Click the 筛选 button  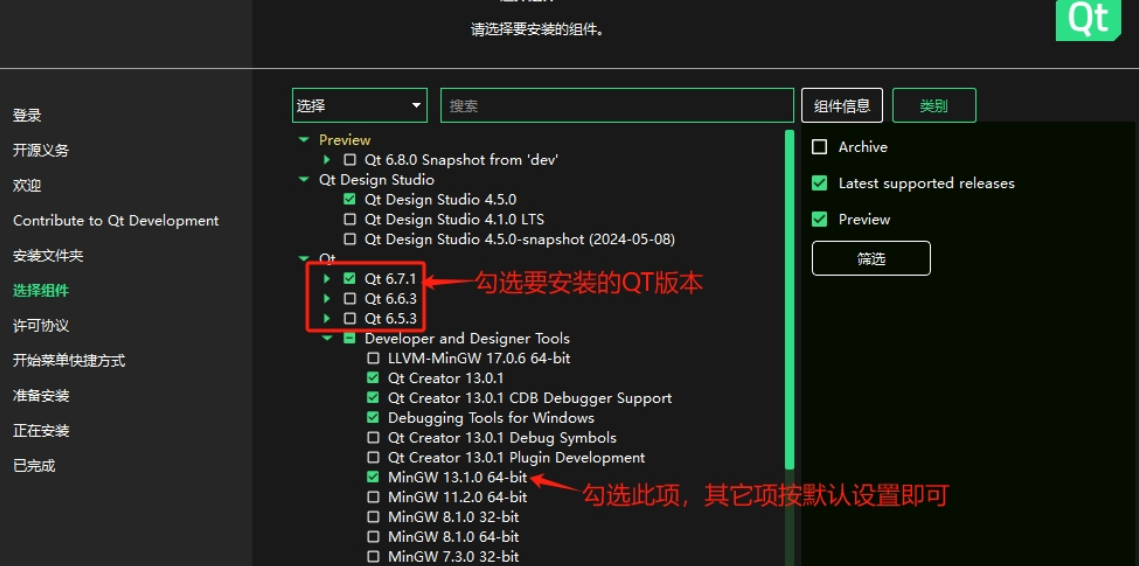tap(871, 259)
